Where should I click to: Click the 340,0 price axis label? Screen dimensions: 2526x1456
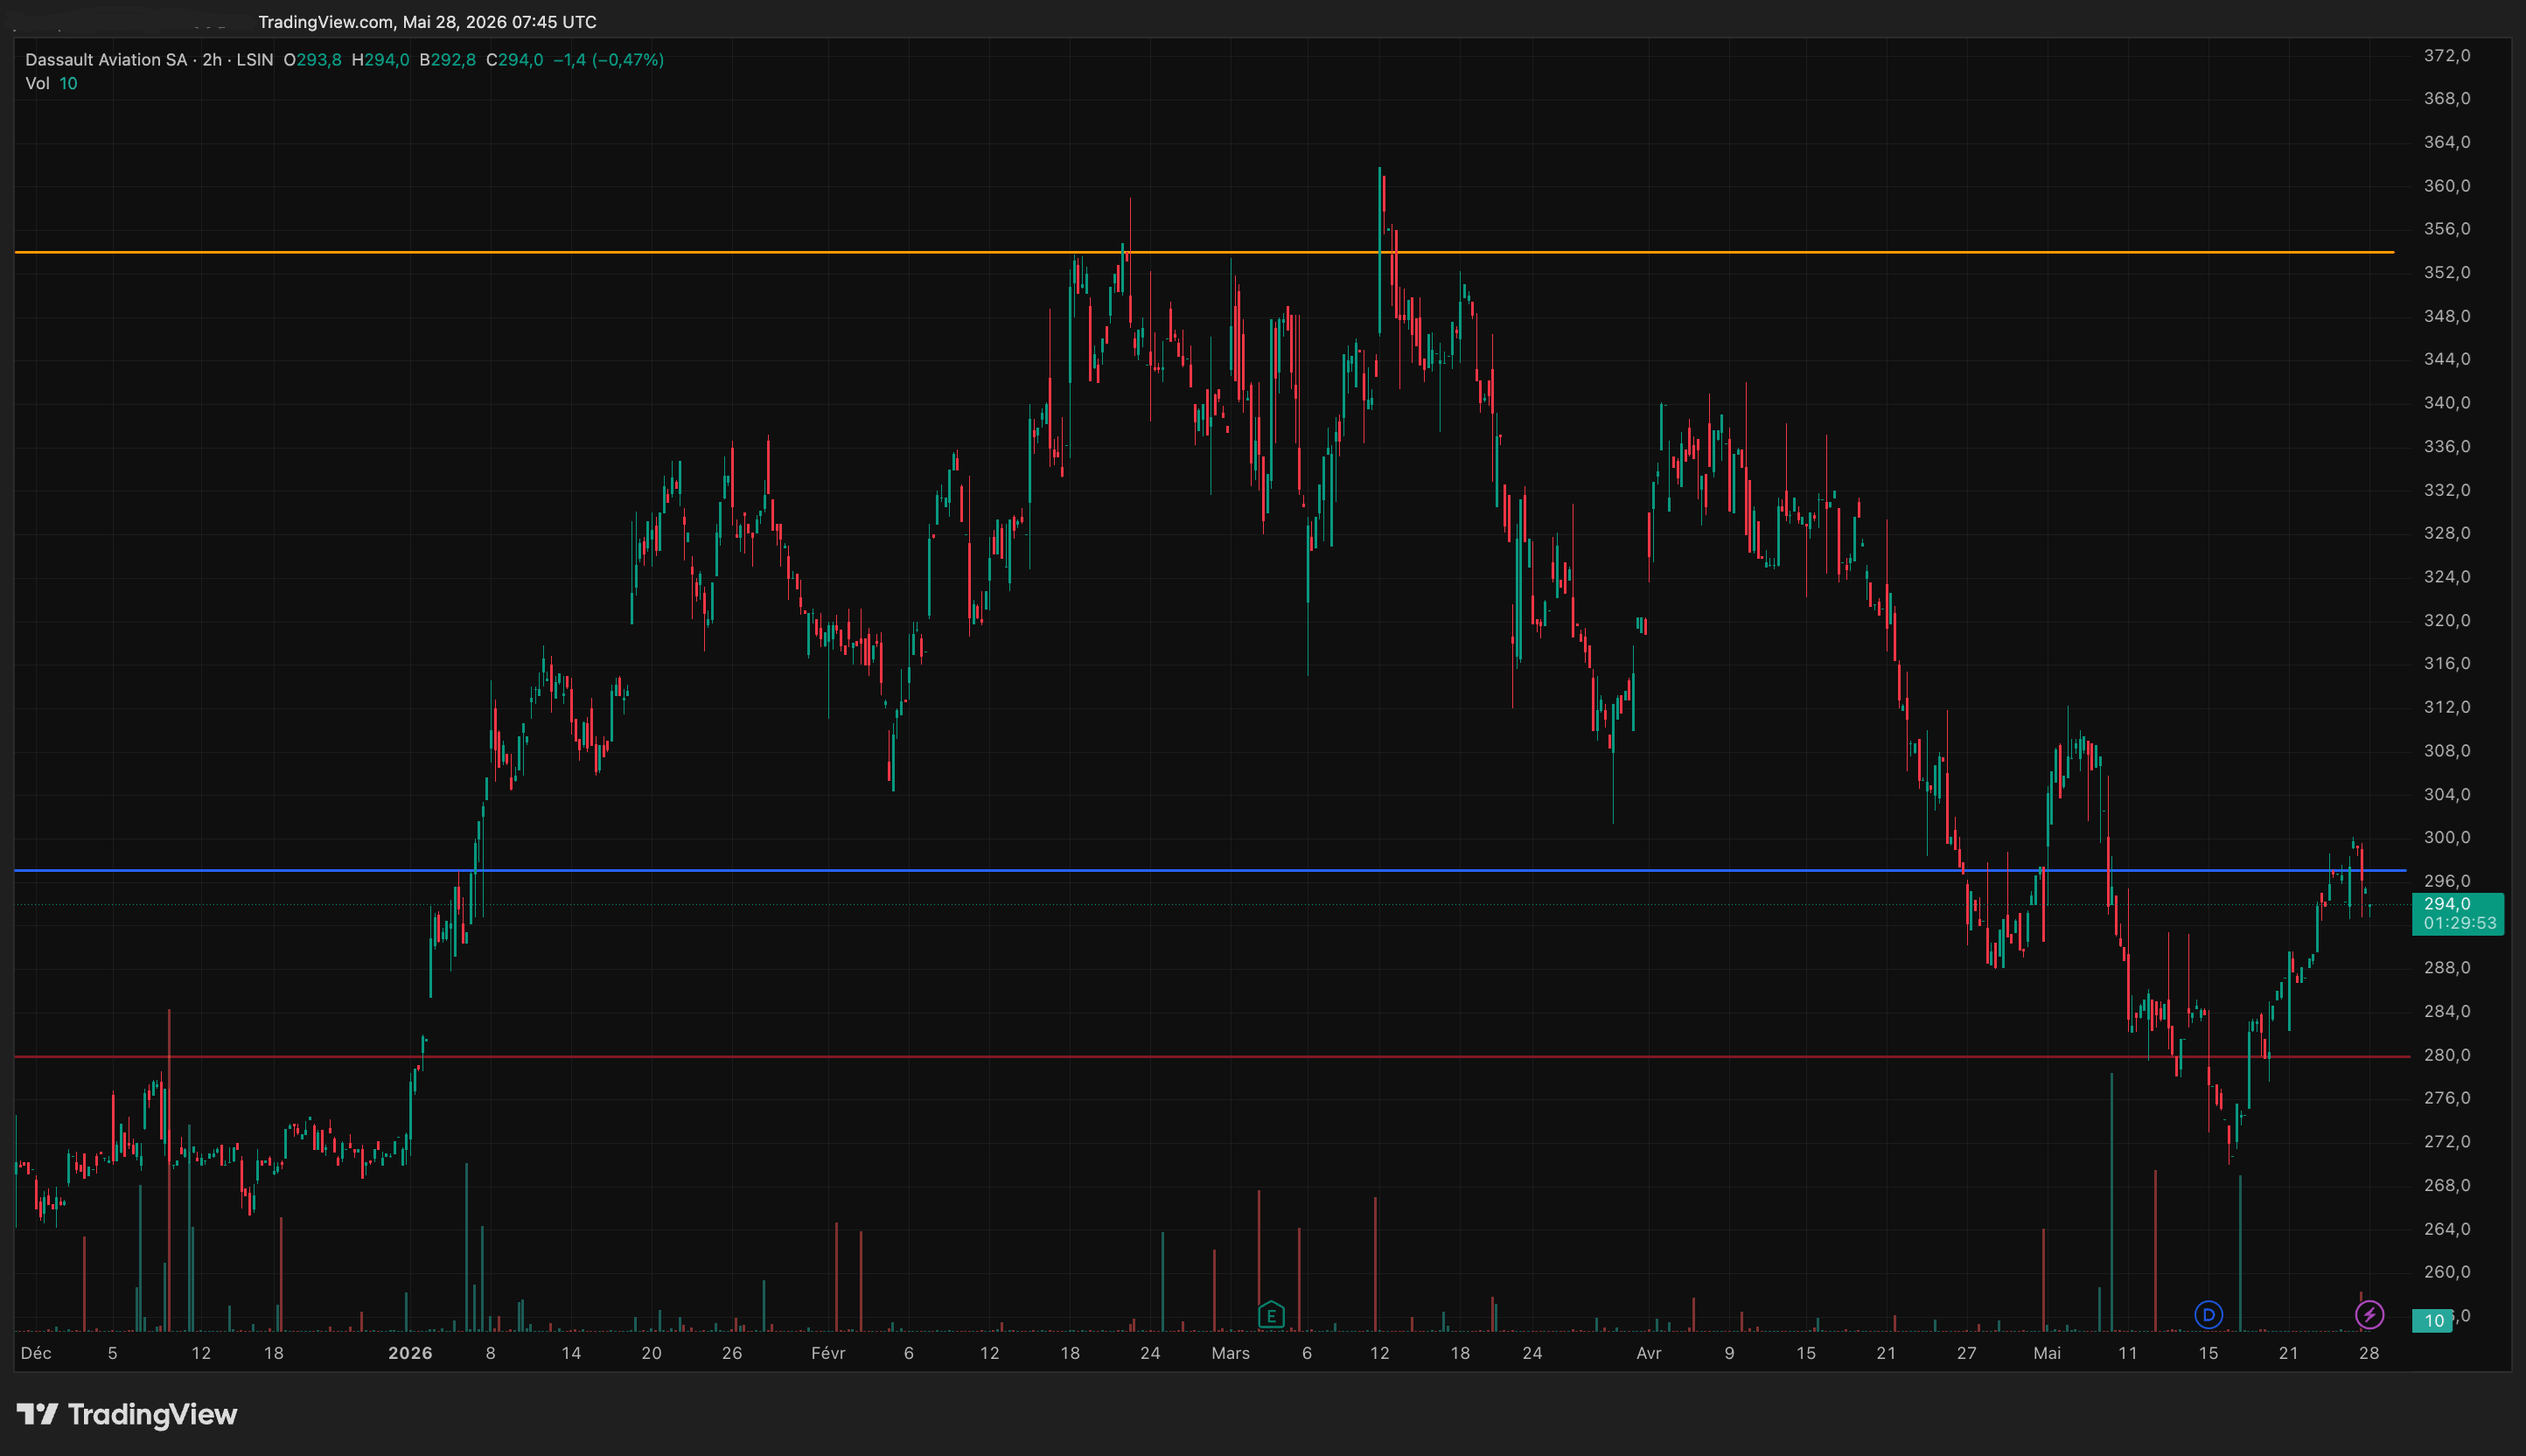click(x=2447, y=403)
